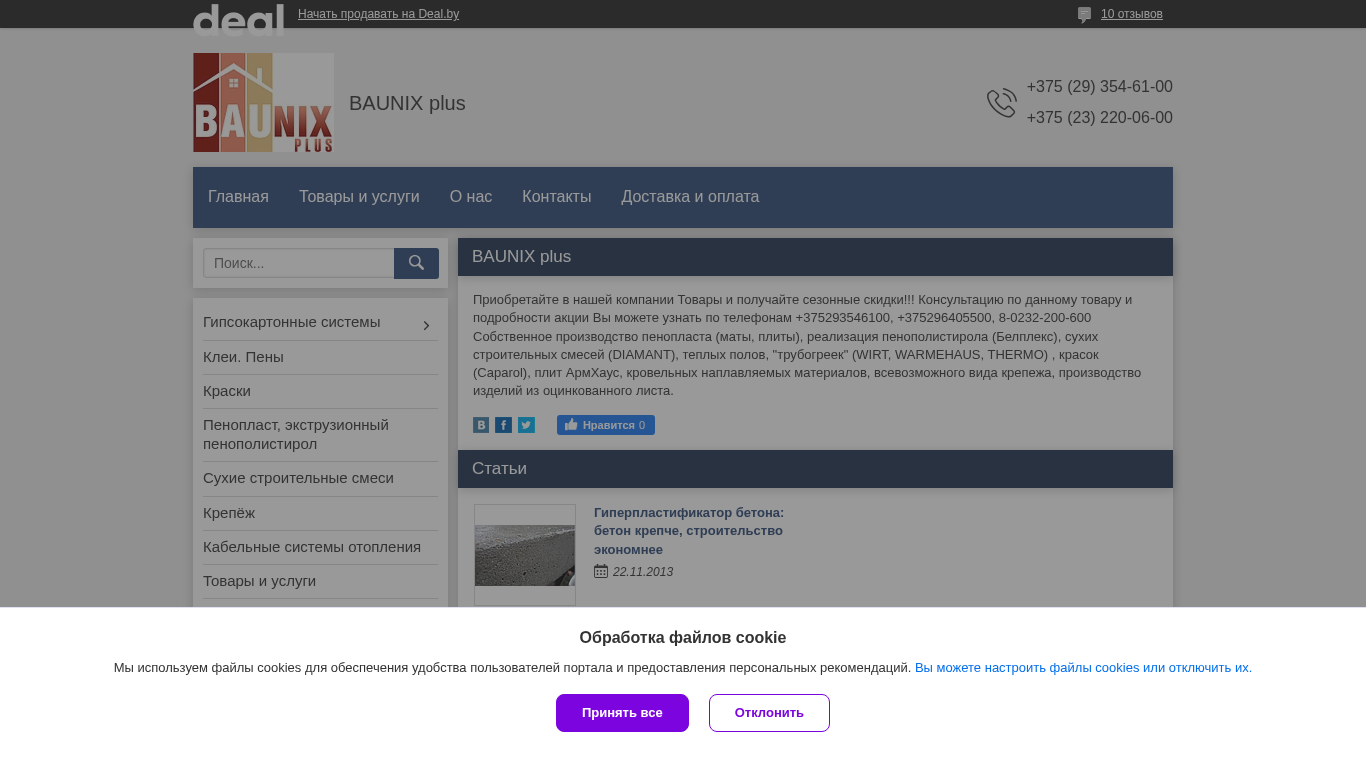Click the 'Статьи' section heading

499,469
